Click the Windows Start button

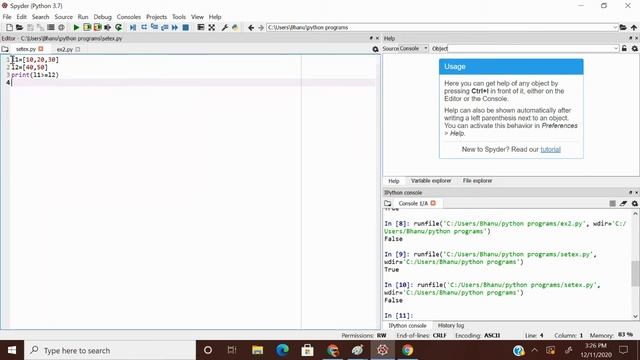click(12, 350)
